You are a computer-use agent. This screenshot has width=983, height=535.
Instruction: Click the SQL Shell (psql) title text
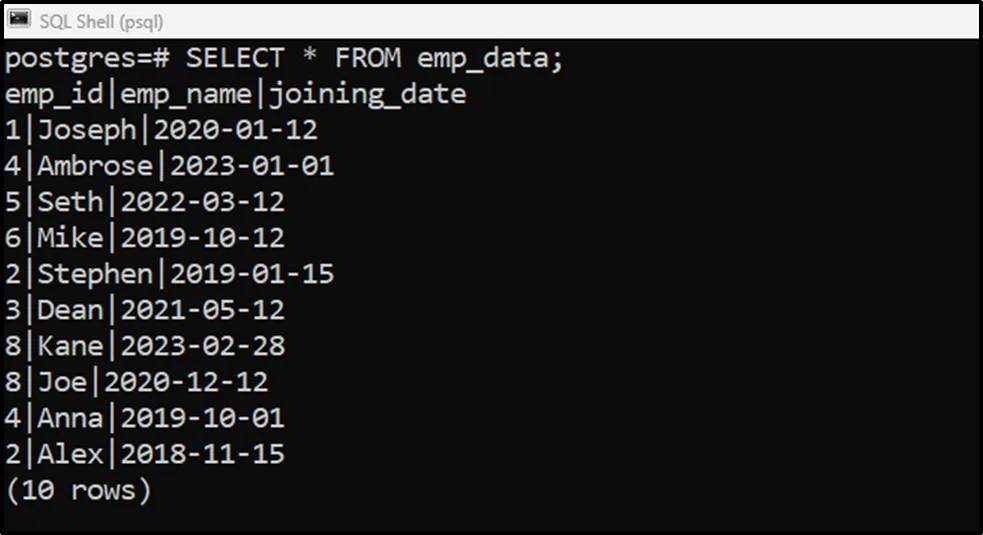(101, 21)
